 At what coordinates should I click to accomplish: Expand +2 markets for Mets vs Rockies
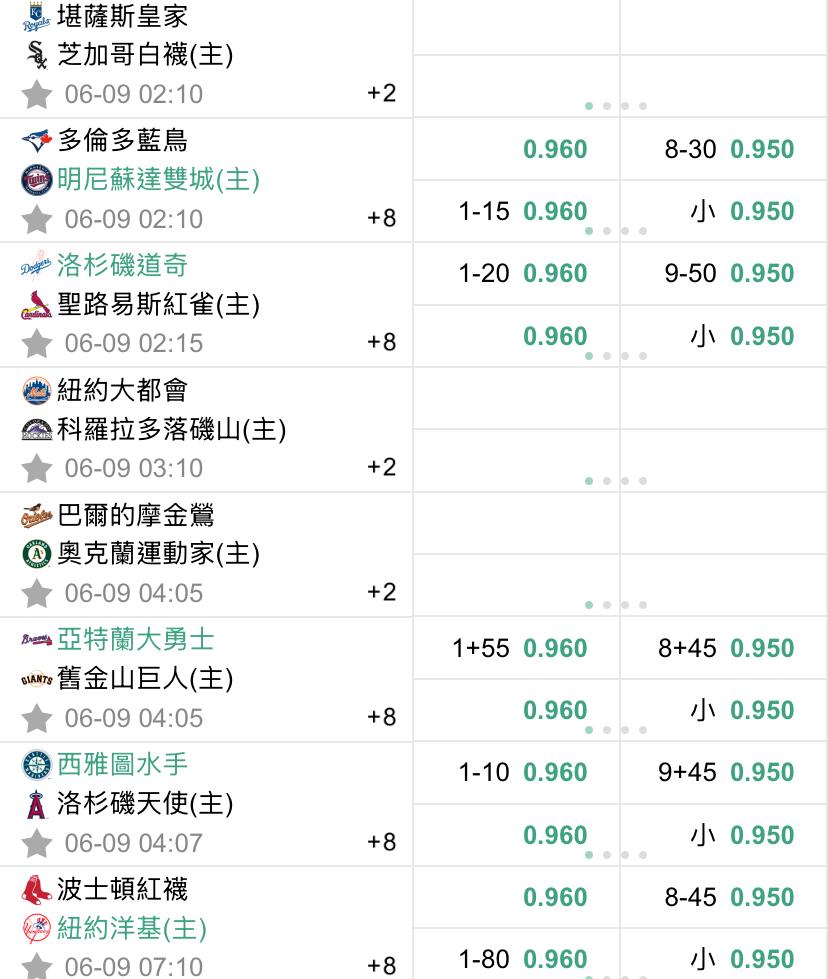(x=382, y=467)
